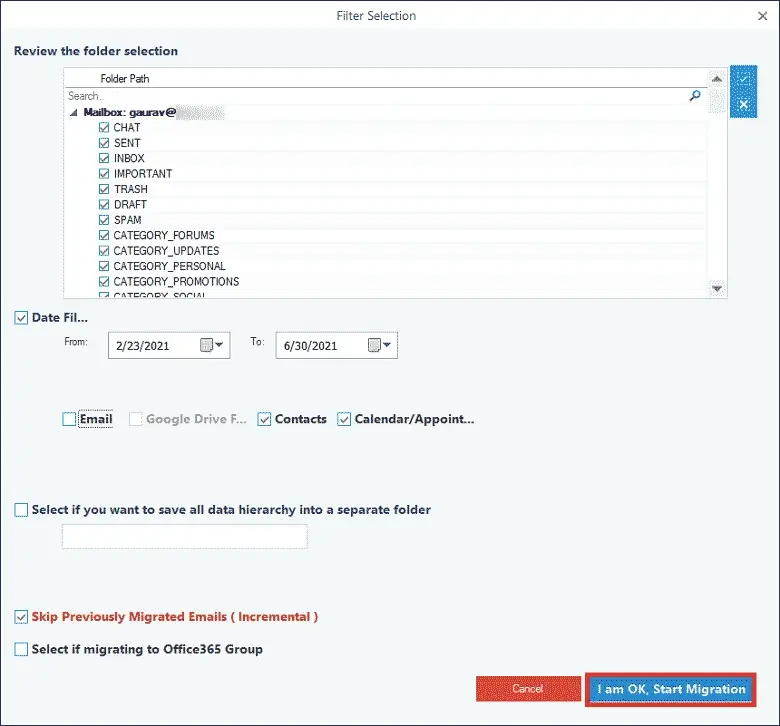Select the Mailbox: gaurav@ row text
Image resolution: width=780 pixels, height=726 pixels.
[x=130, y=112]
